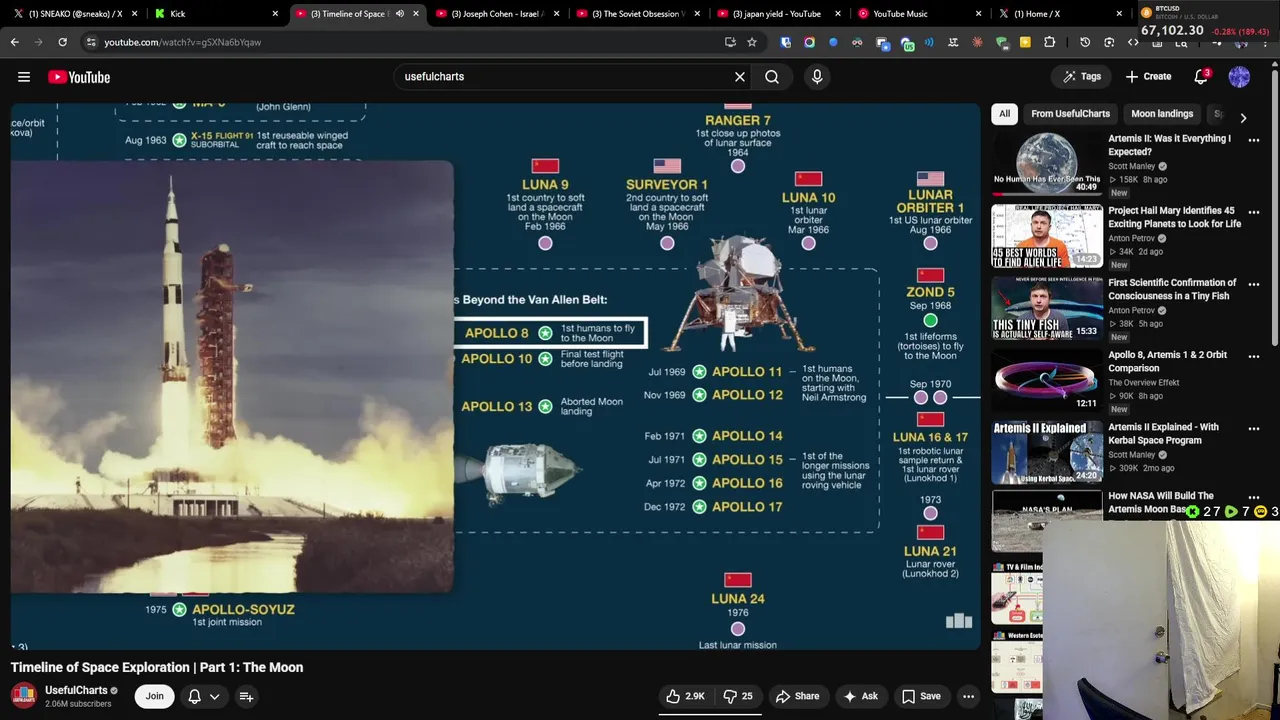Select the Moon landings filter chip
The width and height of the screenshot is (1280, 720).
(x=1161, y=114)
